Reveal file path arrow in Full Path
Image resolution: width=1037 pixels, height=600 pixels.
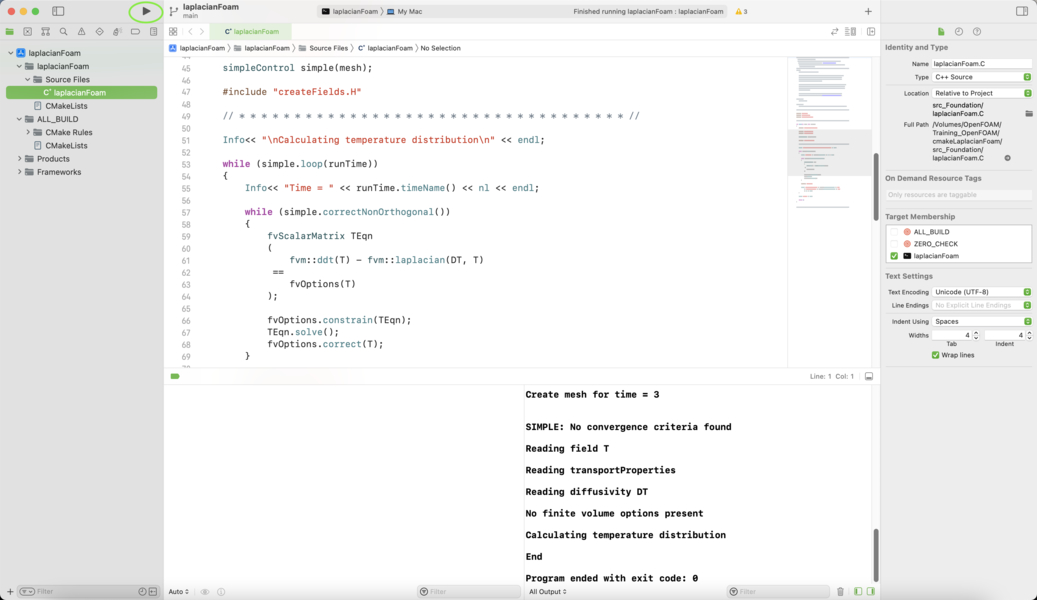[1007, 158]
